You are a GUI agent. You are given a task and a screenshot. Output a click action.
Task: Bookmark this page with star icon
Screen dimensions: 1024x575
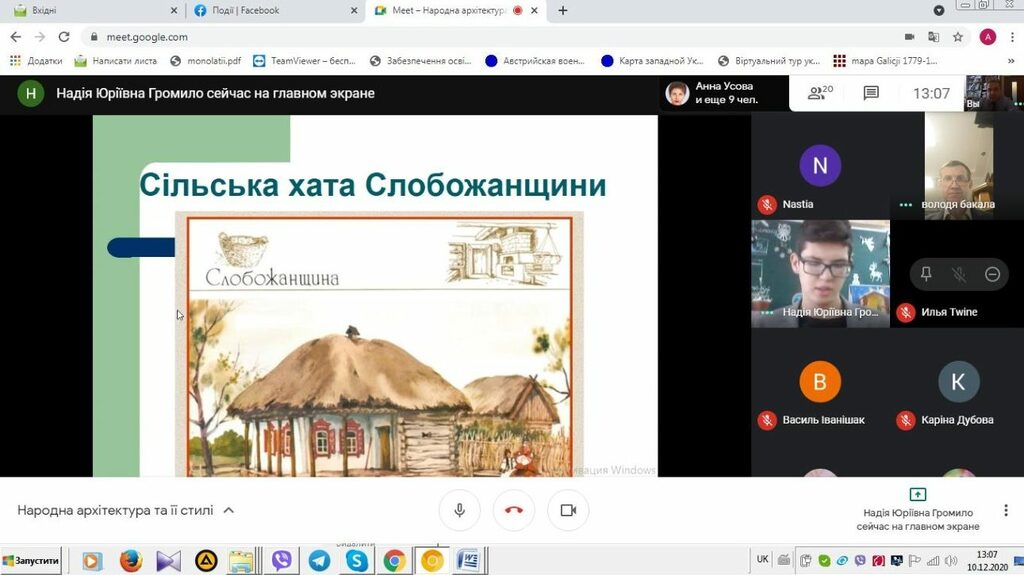point(958,37)
